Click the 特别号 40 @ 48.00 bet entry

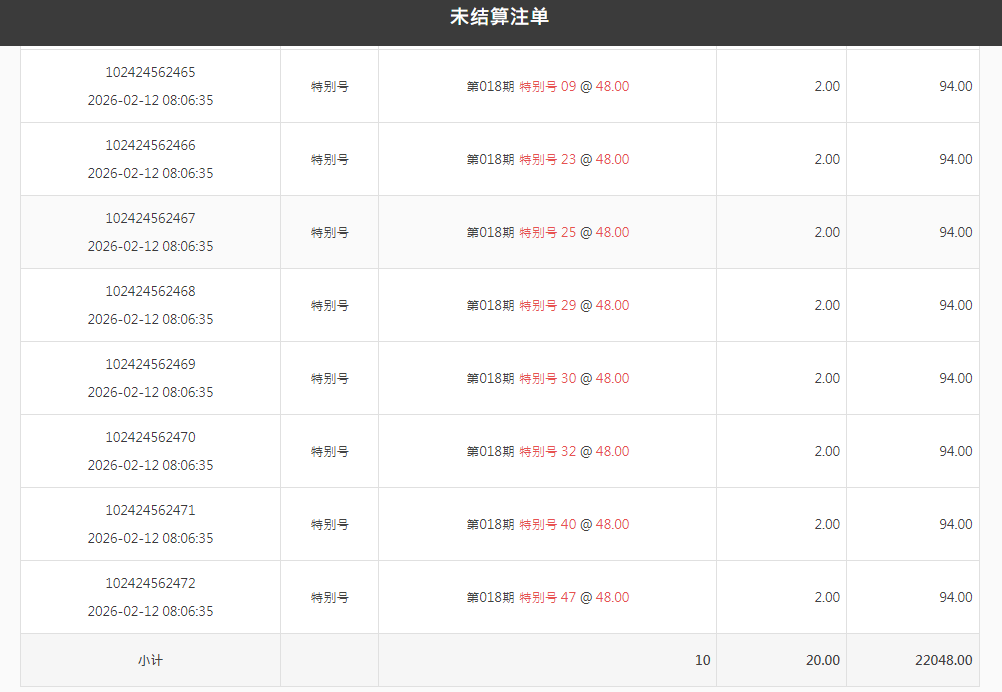[573, 525]
